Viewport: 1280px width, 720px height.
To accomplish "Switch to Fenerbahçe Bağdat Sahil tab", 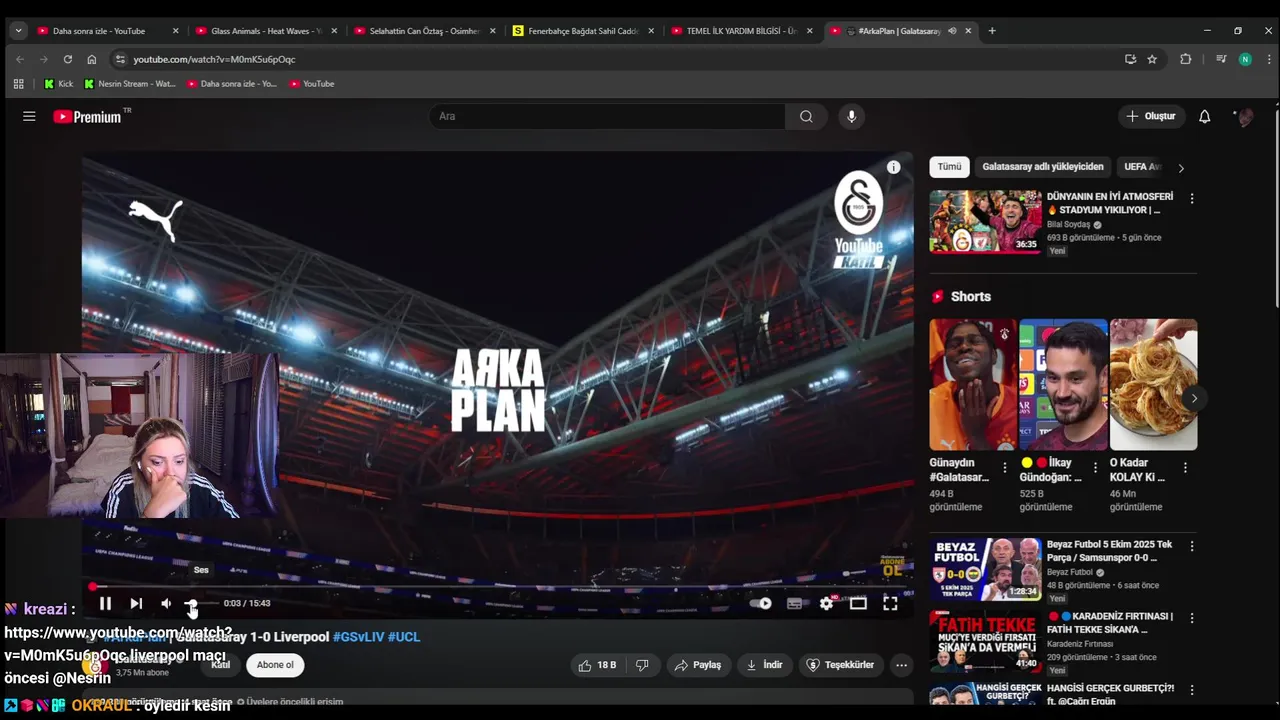I will 583,31.
